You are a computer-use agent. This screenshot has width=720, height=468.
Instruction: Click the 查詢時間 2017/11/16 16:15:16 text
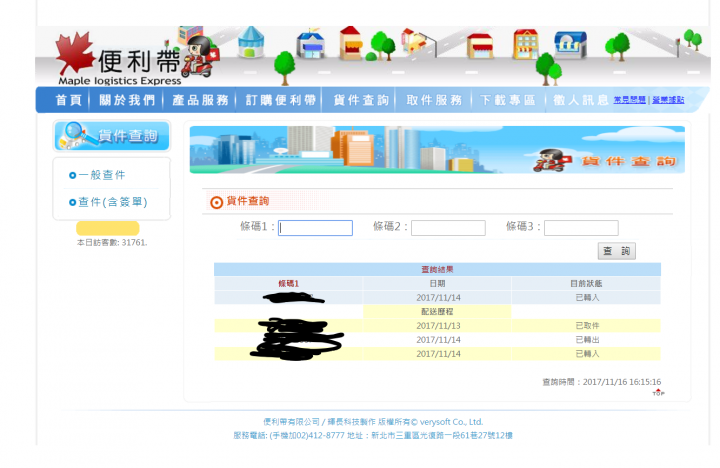point(602,382)
